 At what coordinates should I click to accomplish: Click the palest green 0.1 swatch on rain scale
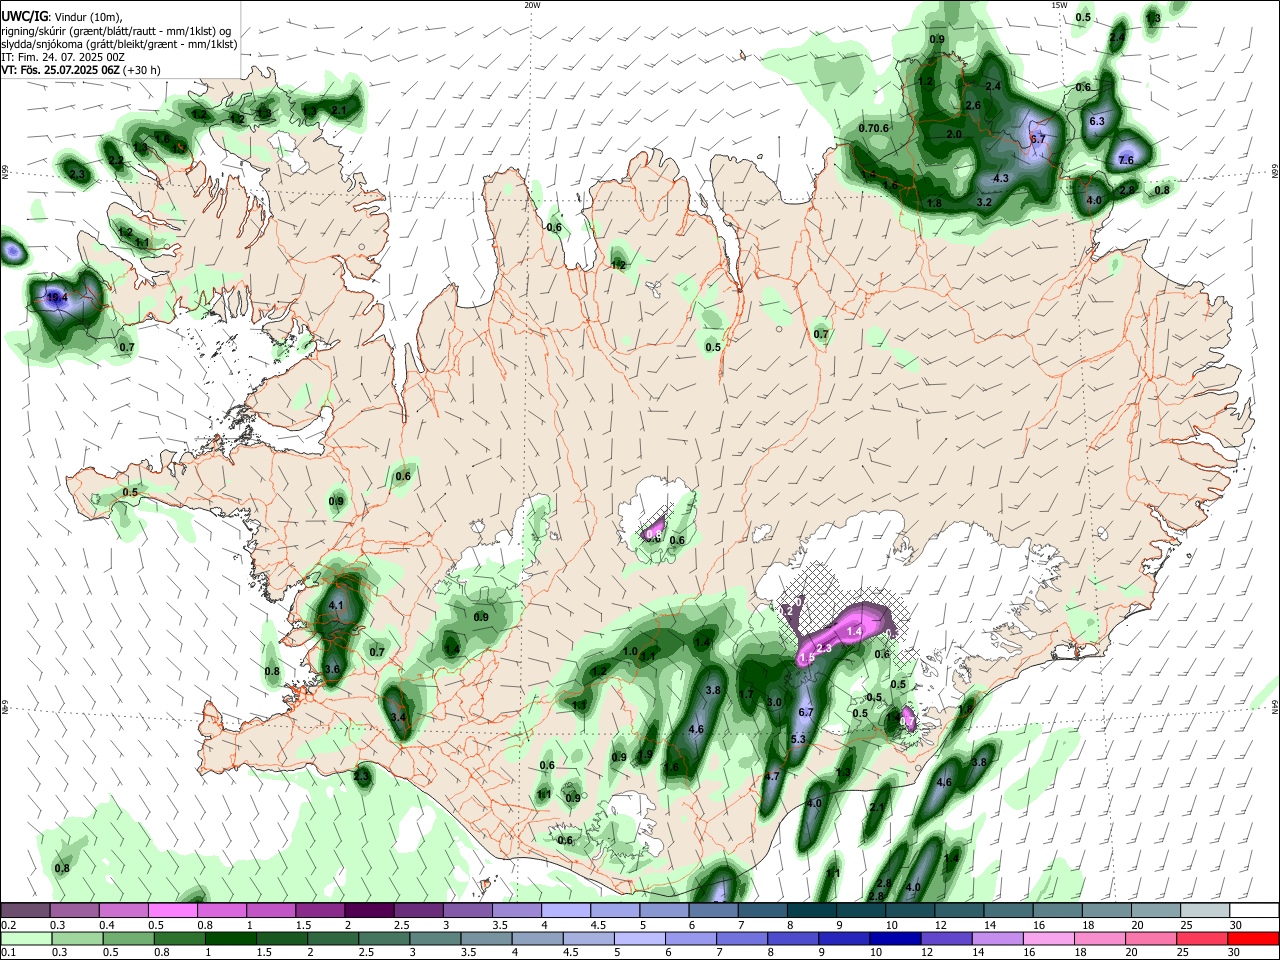pyautogui.click(x=26, y=938)
